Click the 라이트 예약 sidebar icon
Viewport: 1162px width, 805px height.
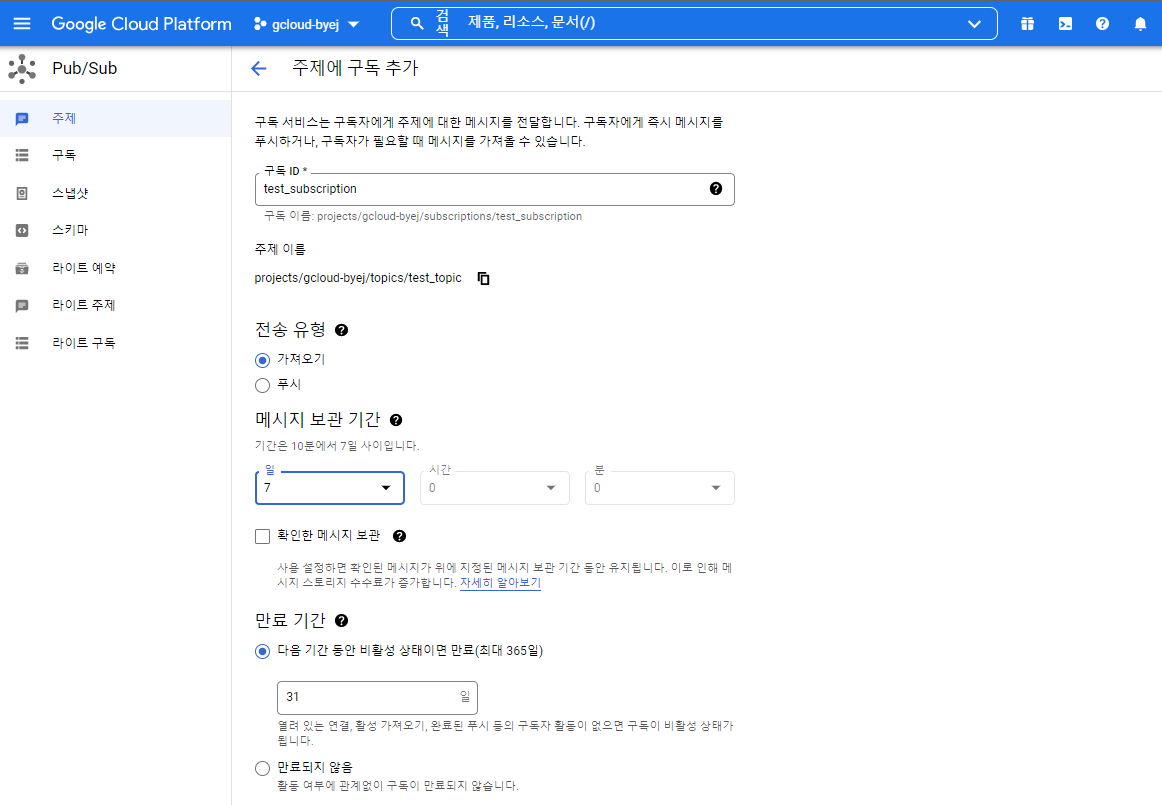point(22,268)
